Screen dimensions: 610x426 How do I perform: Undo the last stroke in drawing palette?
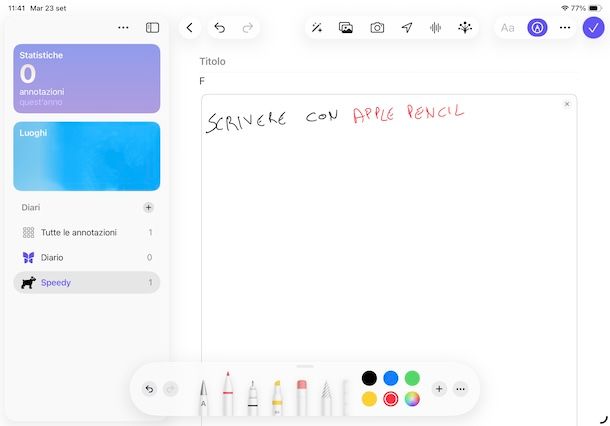tap(149, 389)
